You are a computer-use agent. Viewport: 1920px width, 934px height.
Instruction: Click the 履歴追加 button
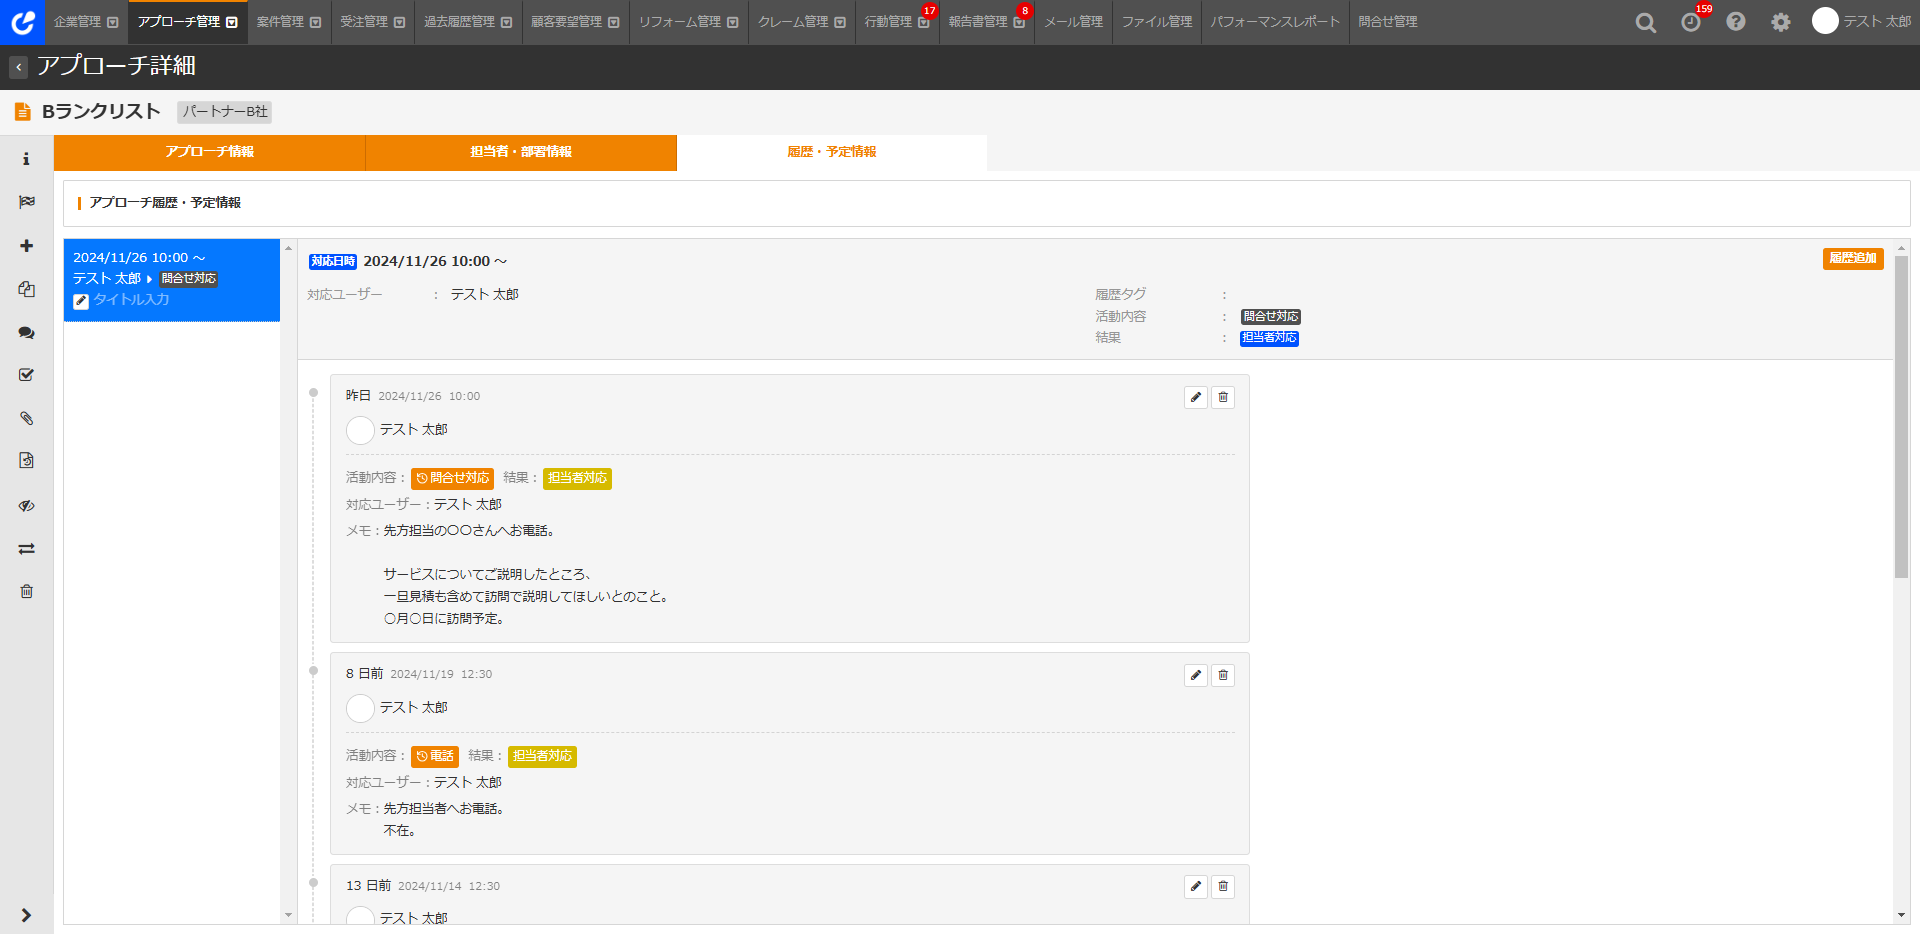[x=1853, y=258]
